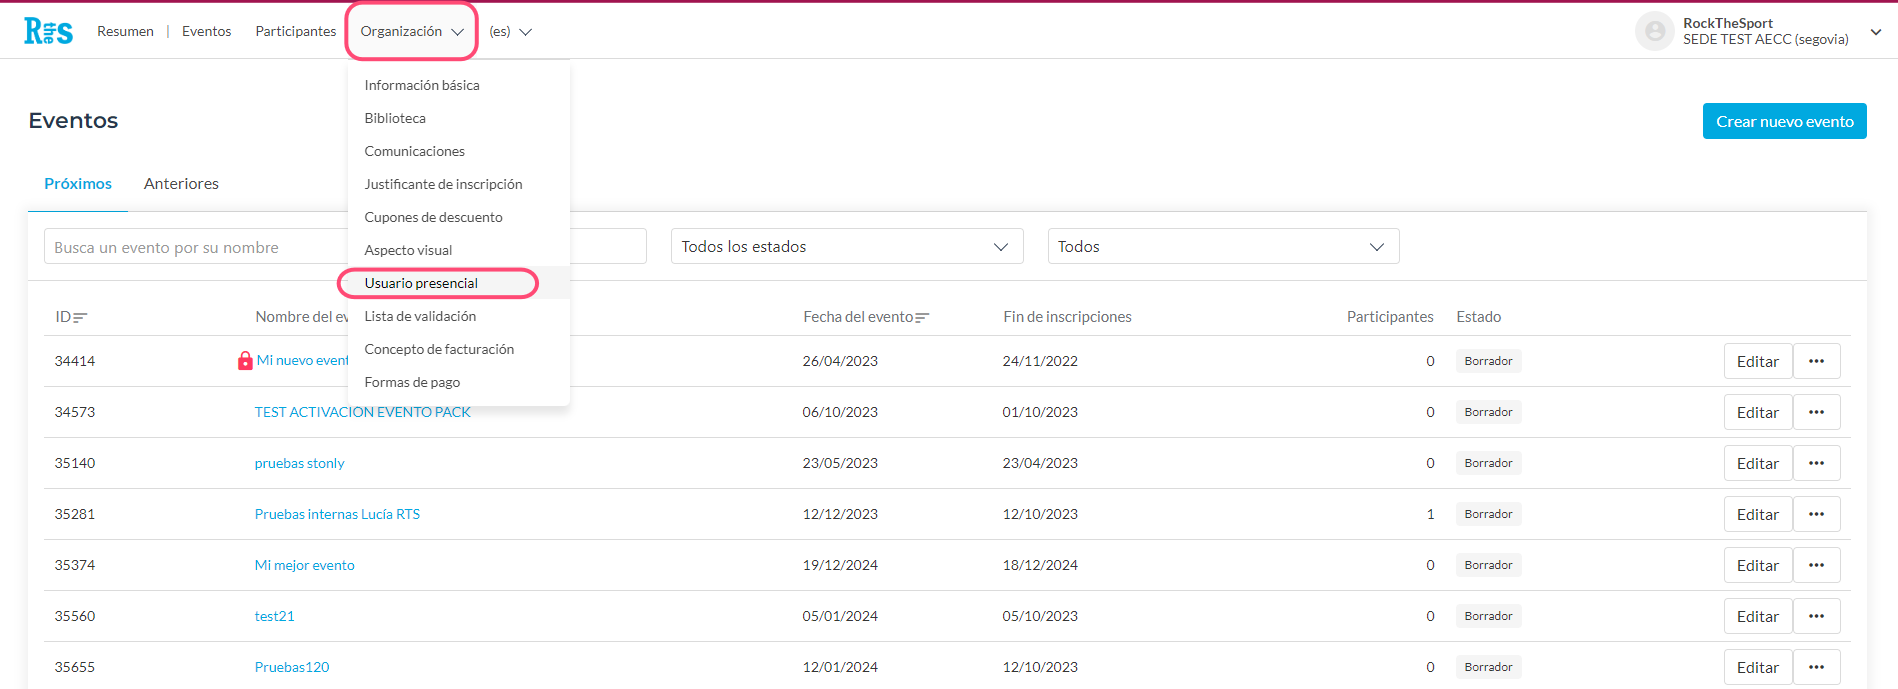Sort by Fecha del evento icon
This screenshot has width=1898, height=689.
[x=922, y=317]
